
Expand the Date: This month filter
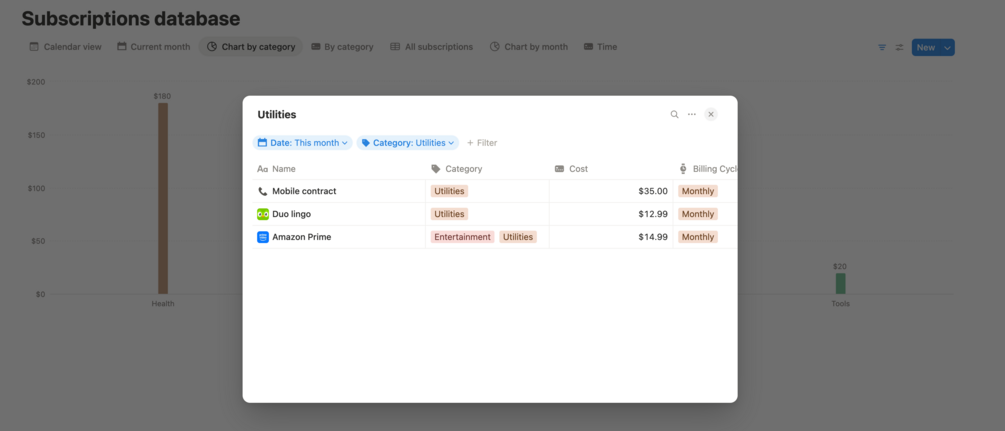click(303, 143)
